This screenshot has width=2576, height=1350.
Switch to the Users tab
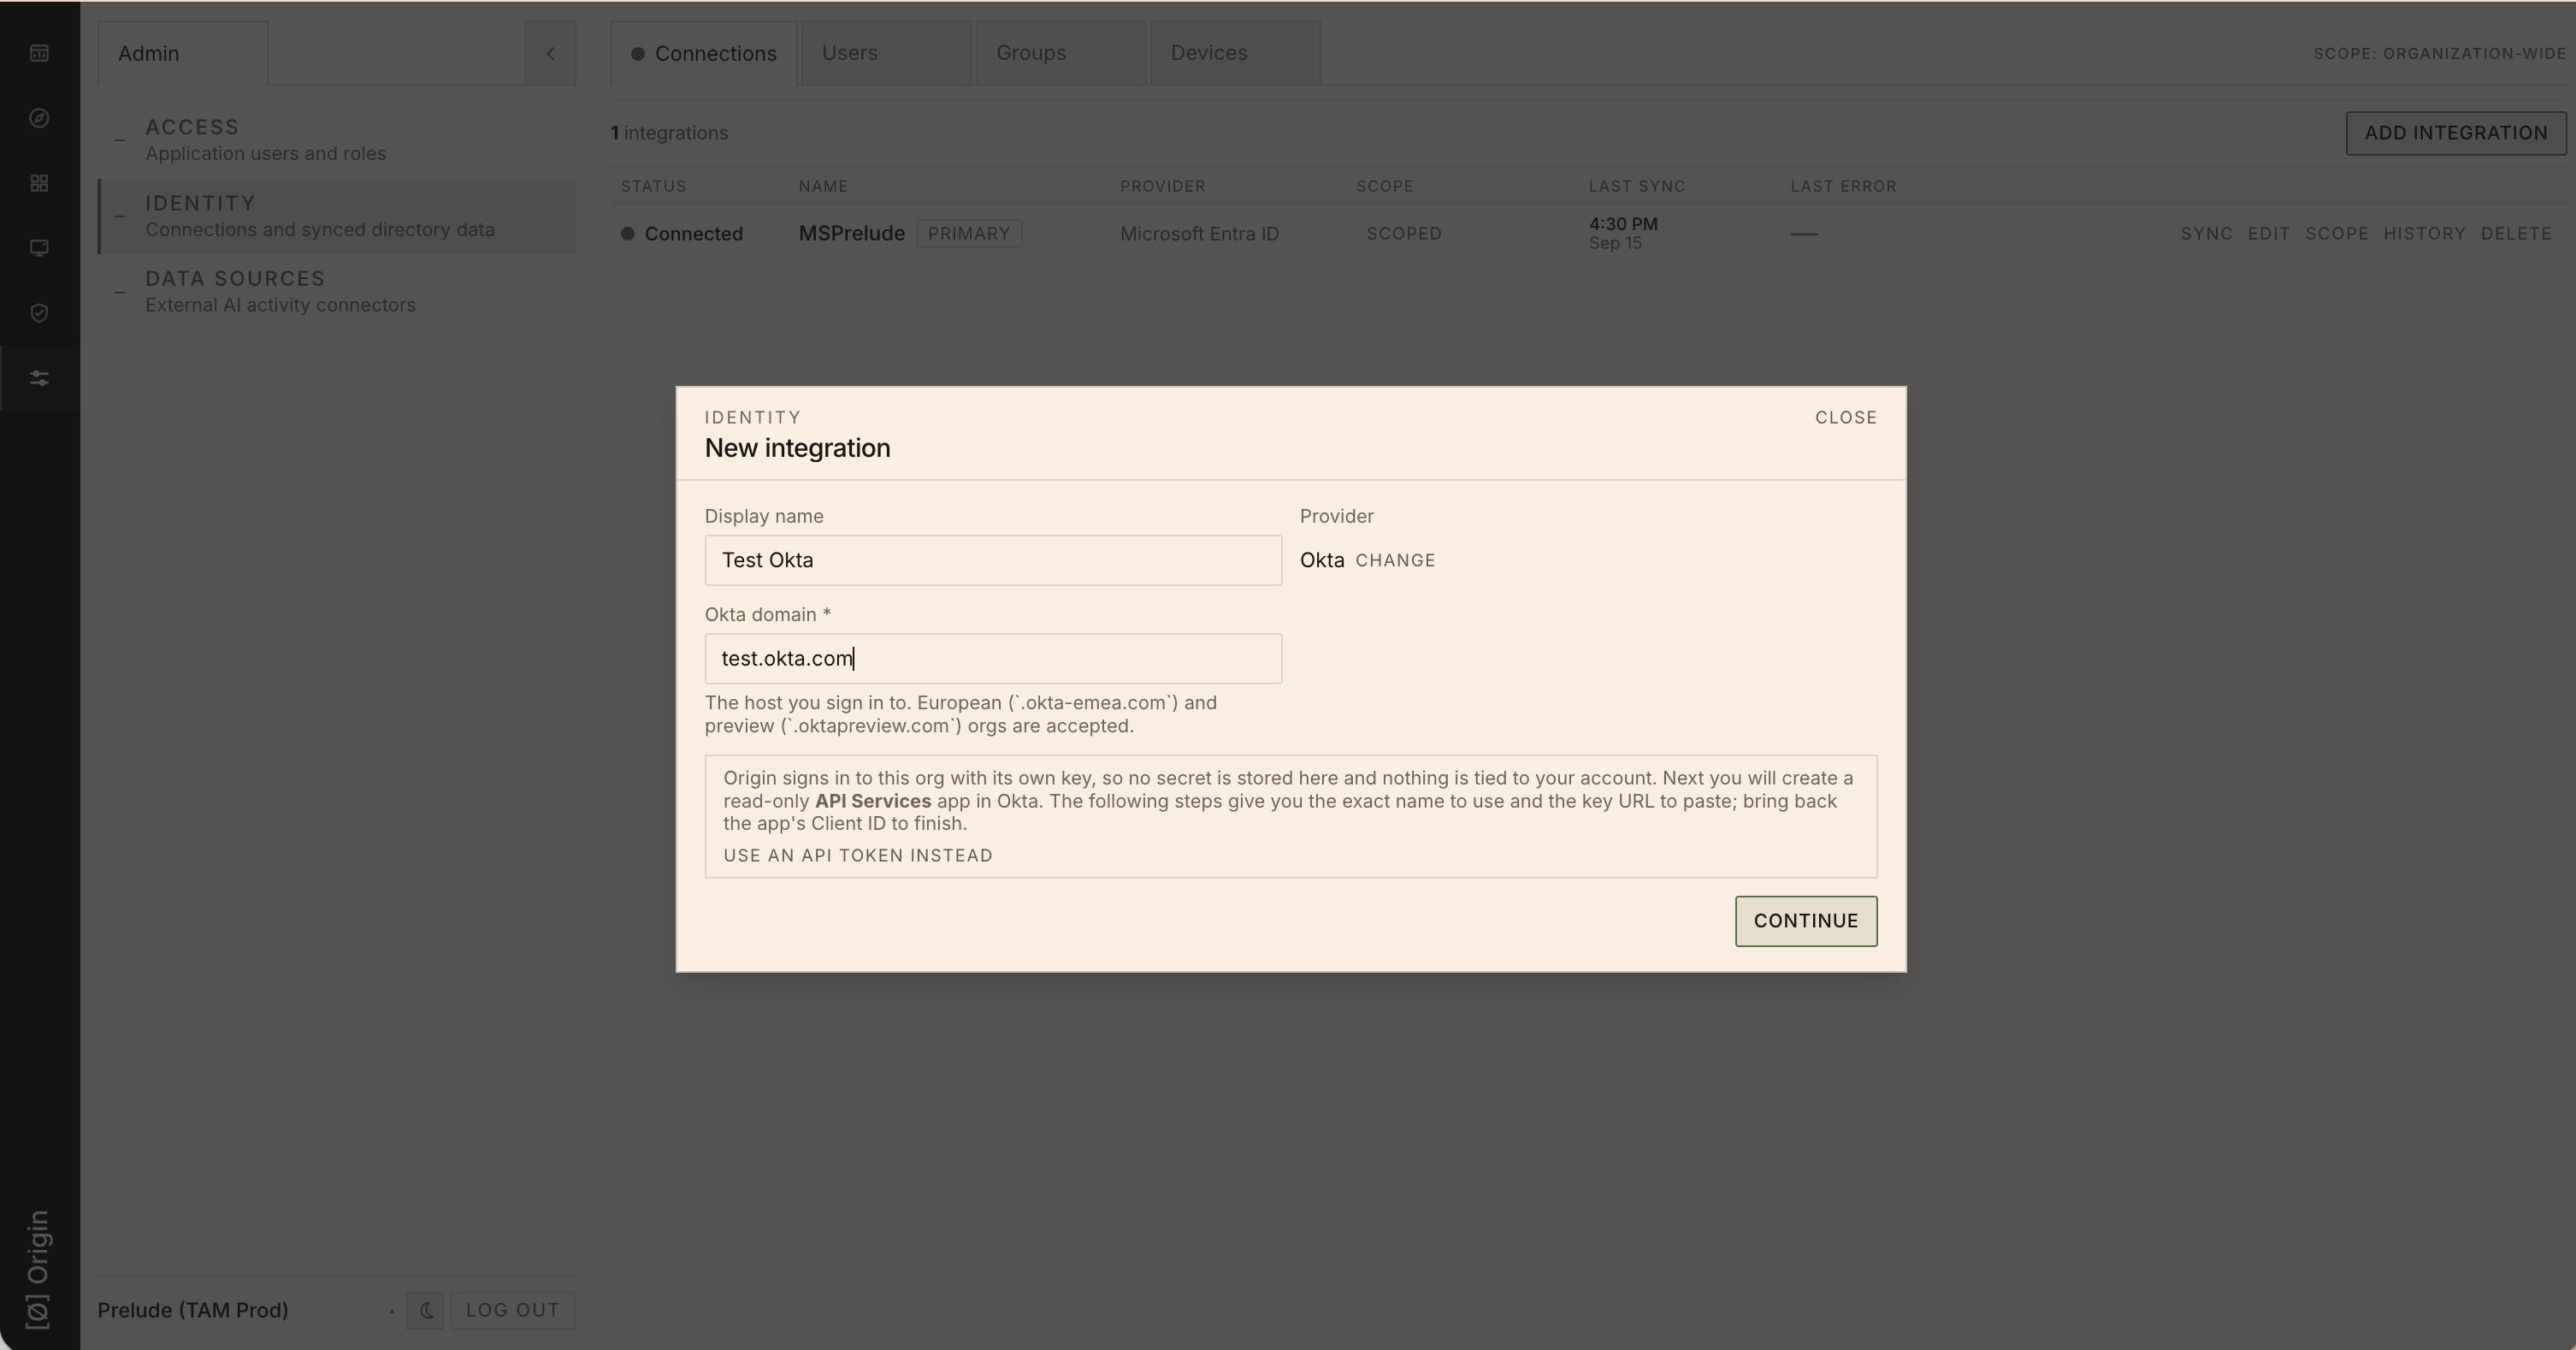coord(886,53)
